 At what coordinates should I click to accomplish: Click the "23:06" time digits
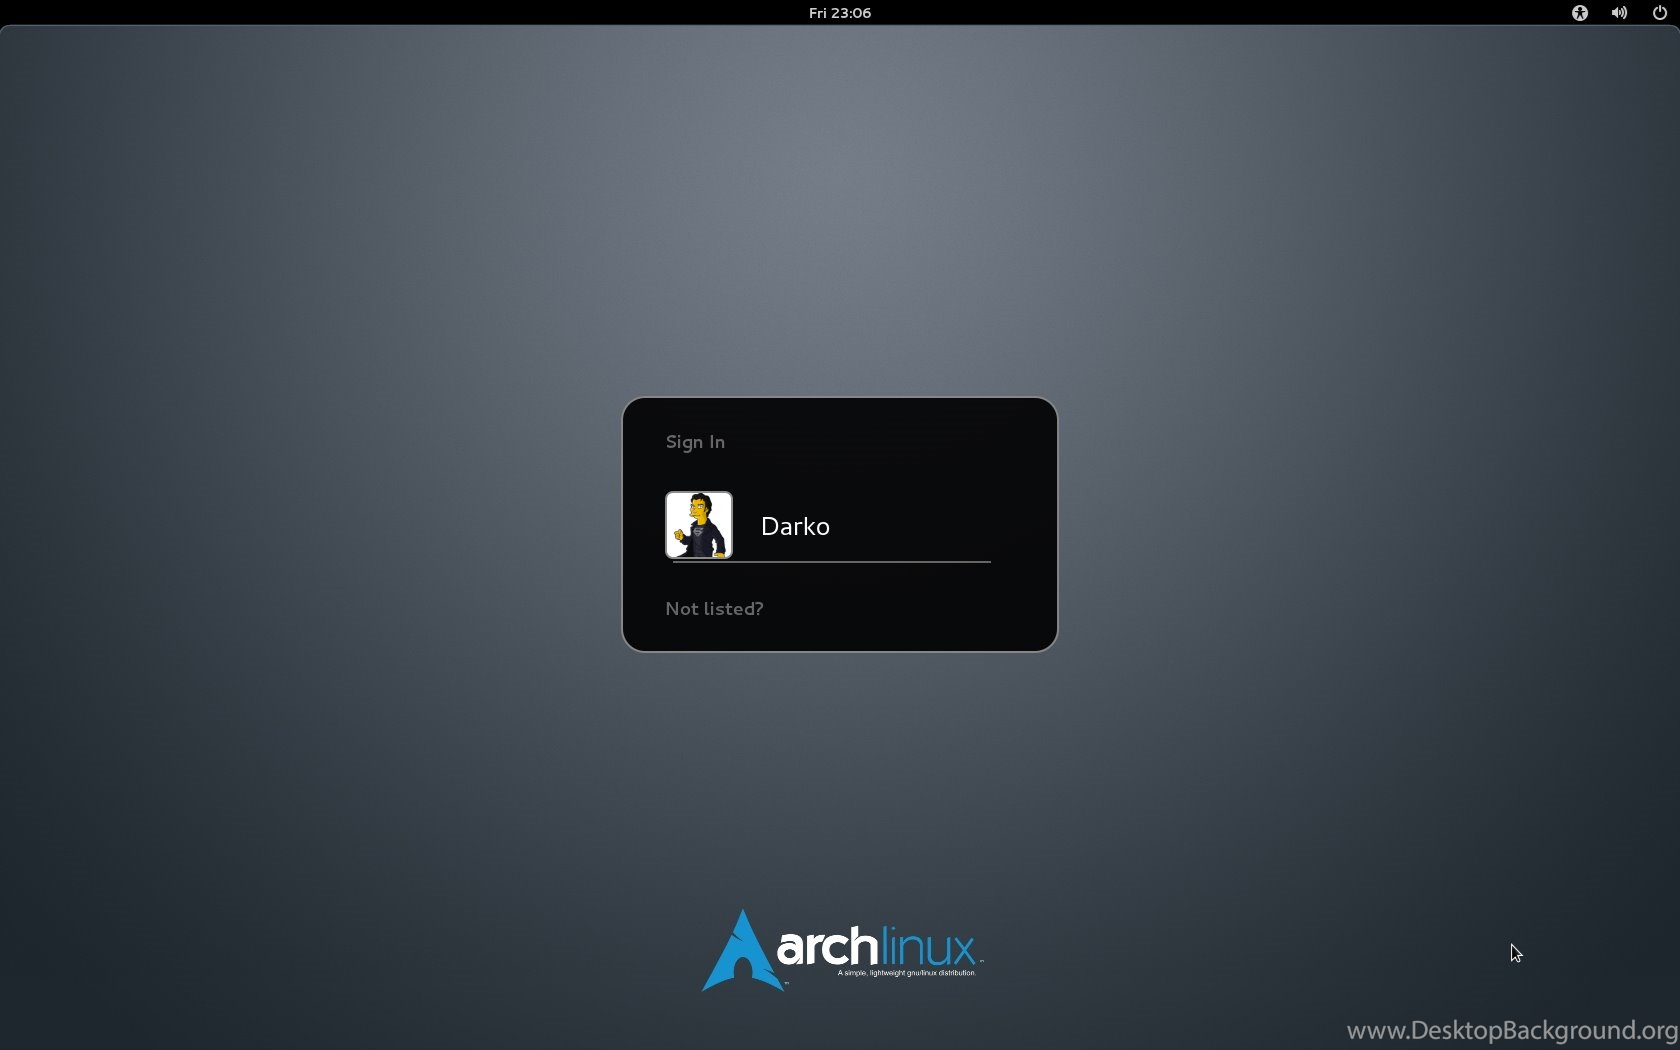tap(851, 13)
